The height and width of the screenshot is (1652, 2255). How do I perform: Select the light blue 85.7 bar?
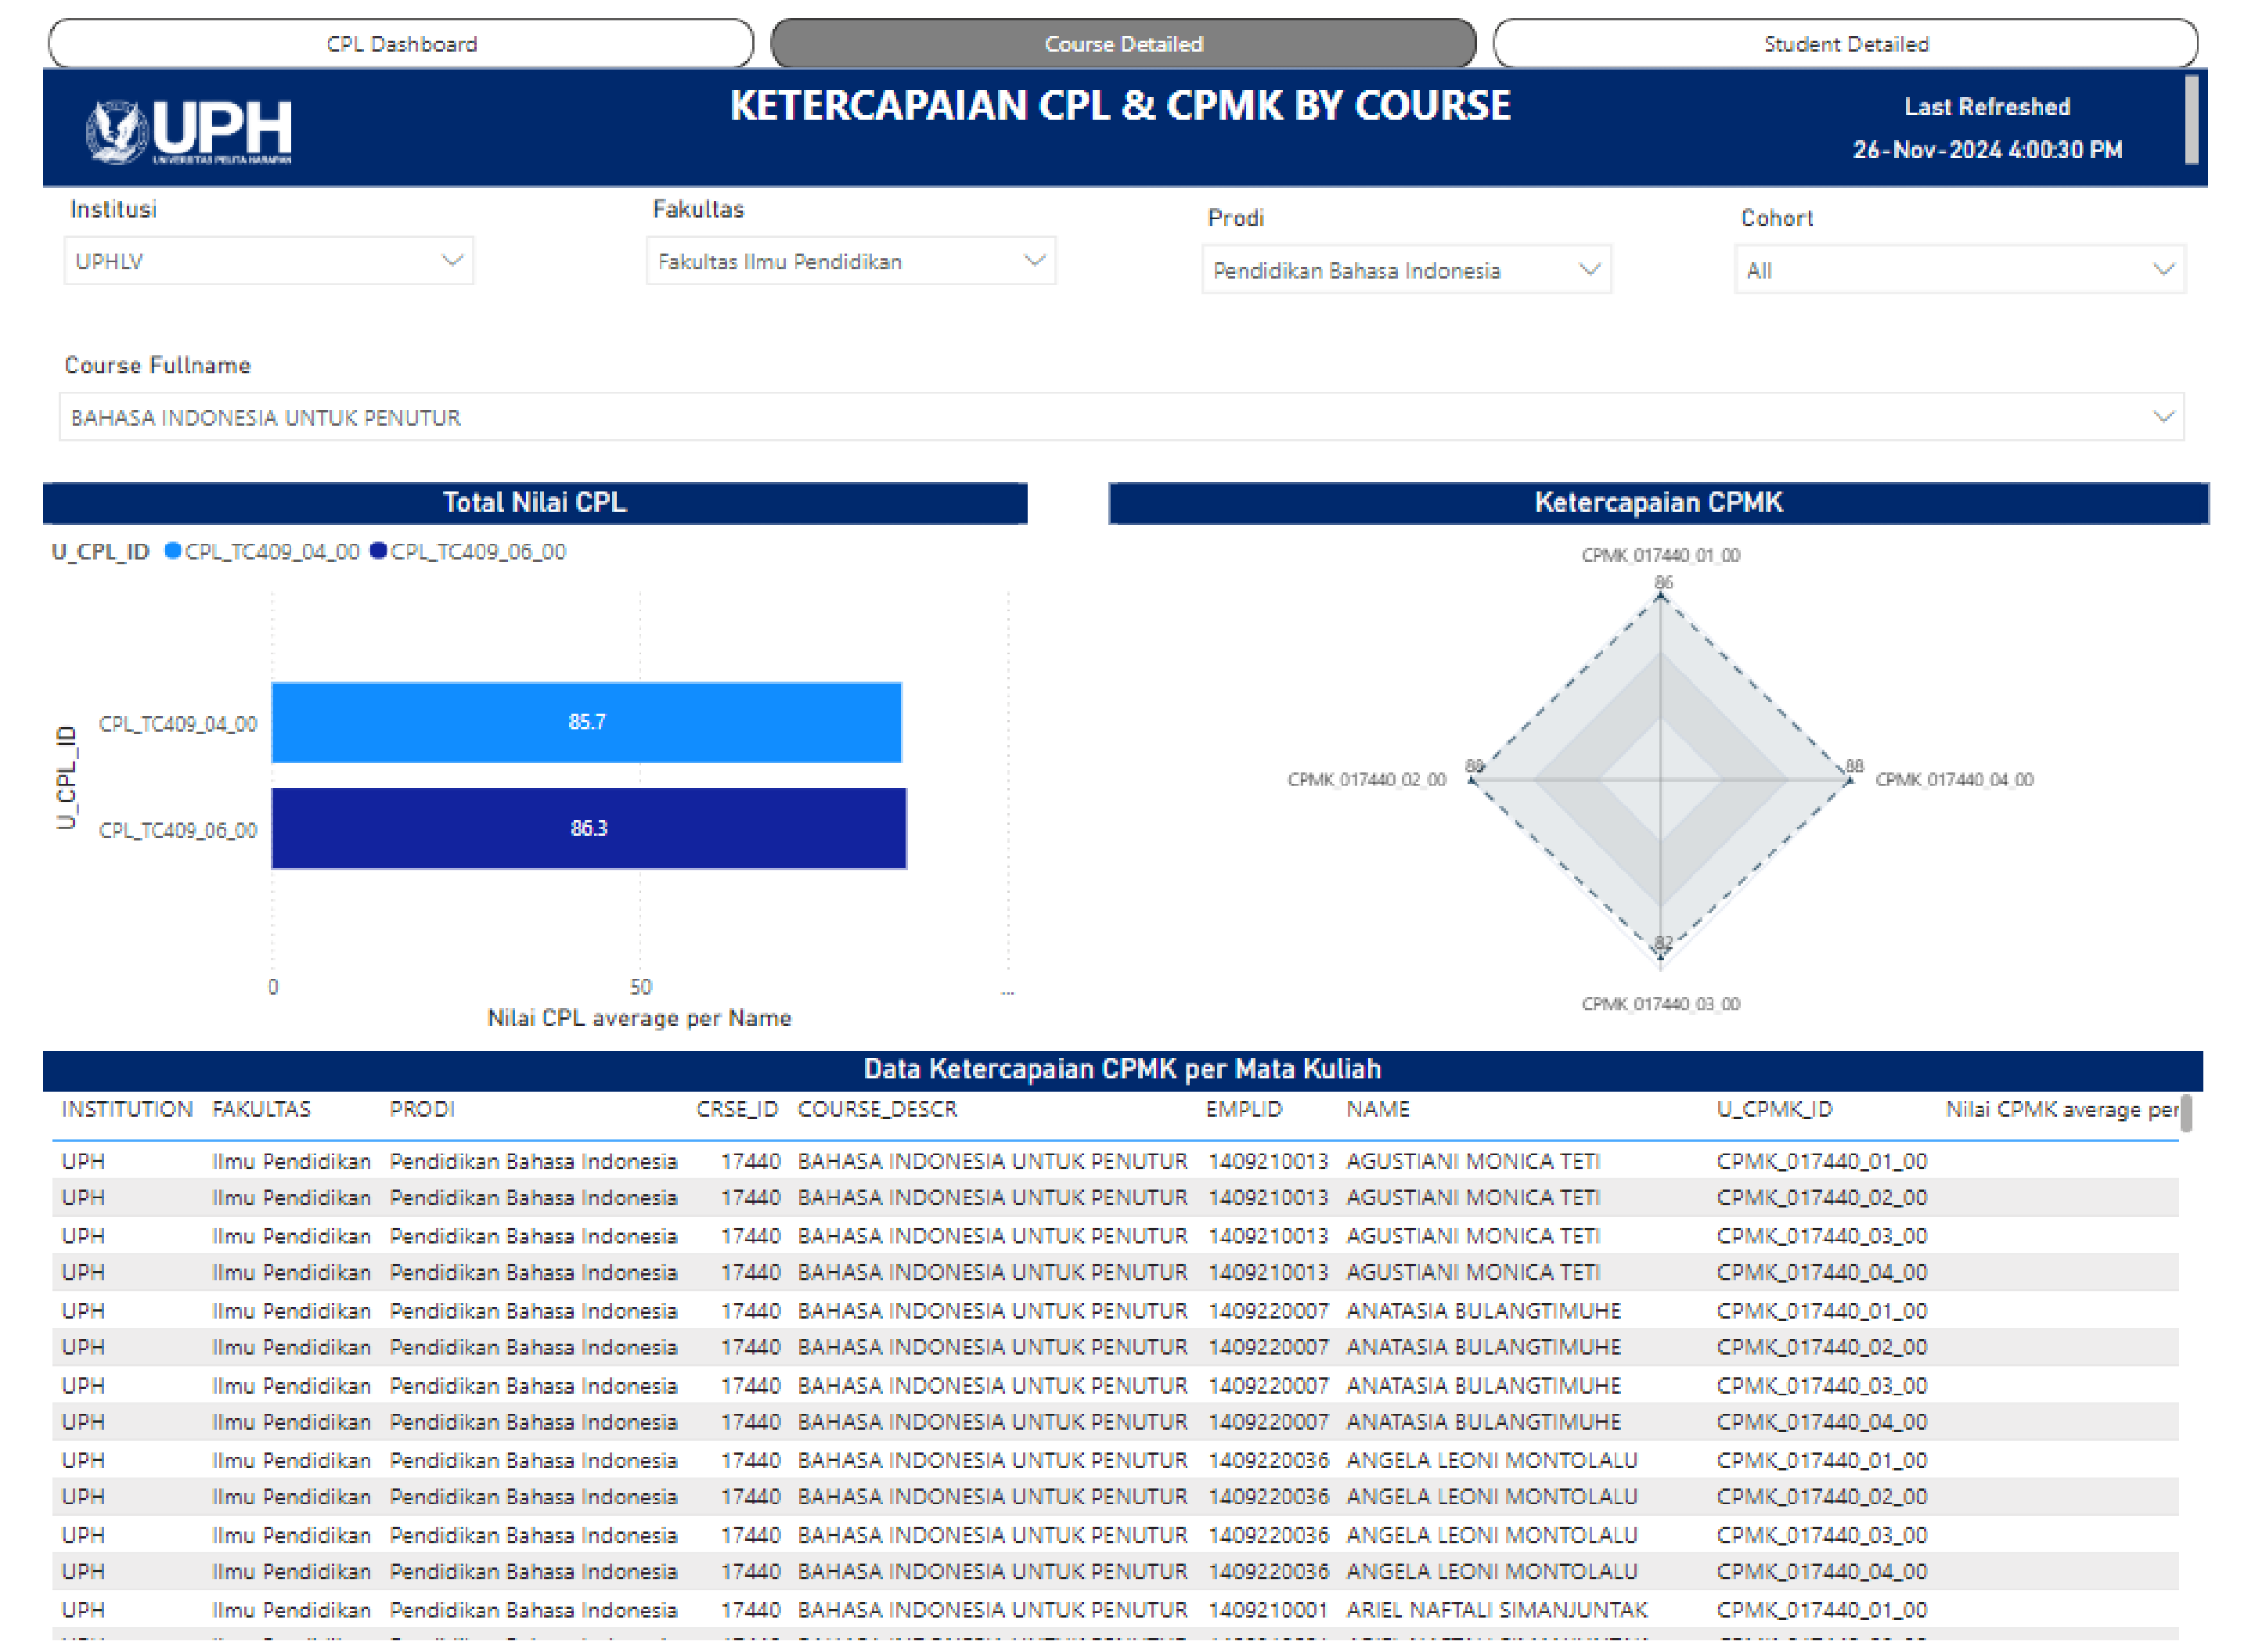(587, 722)
